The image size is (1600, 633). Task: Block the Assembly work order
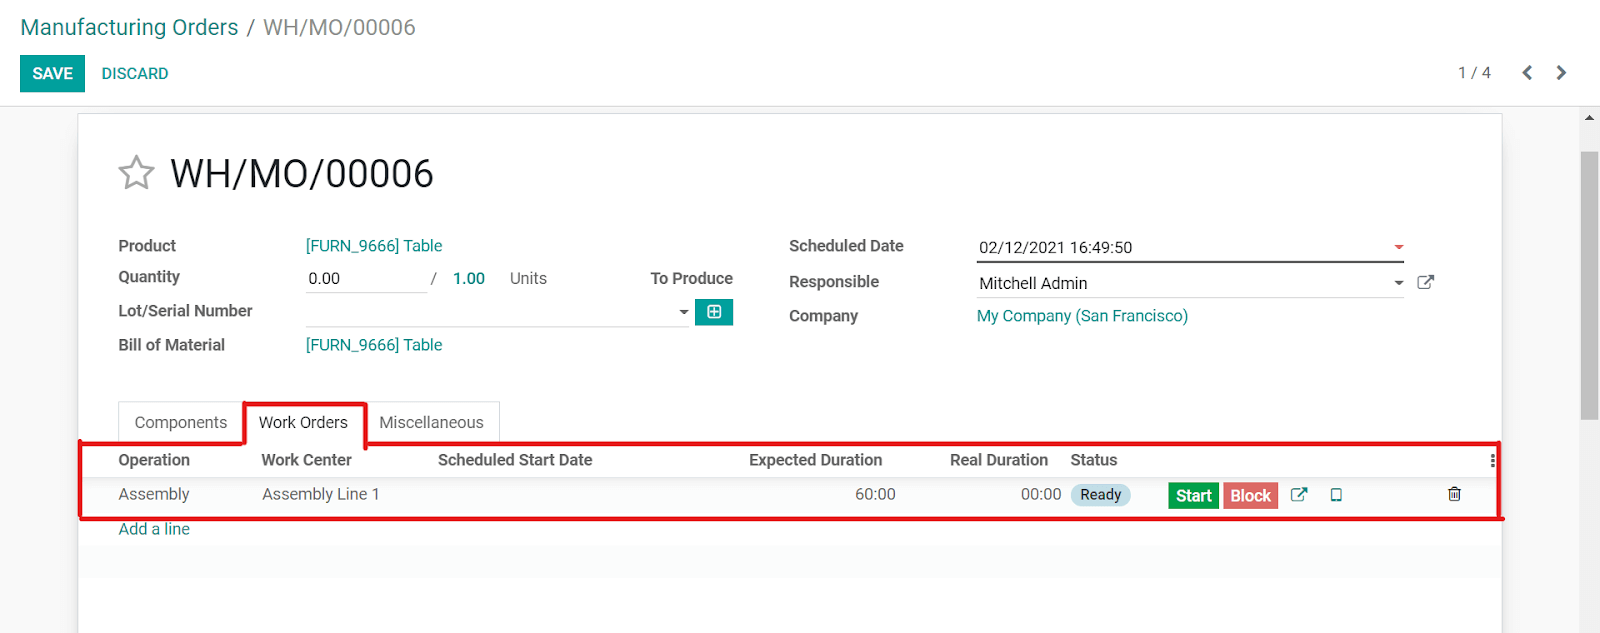[x=1250, y=495]
